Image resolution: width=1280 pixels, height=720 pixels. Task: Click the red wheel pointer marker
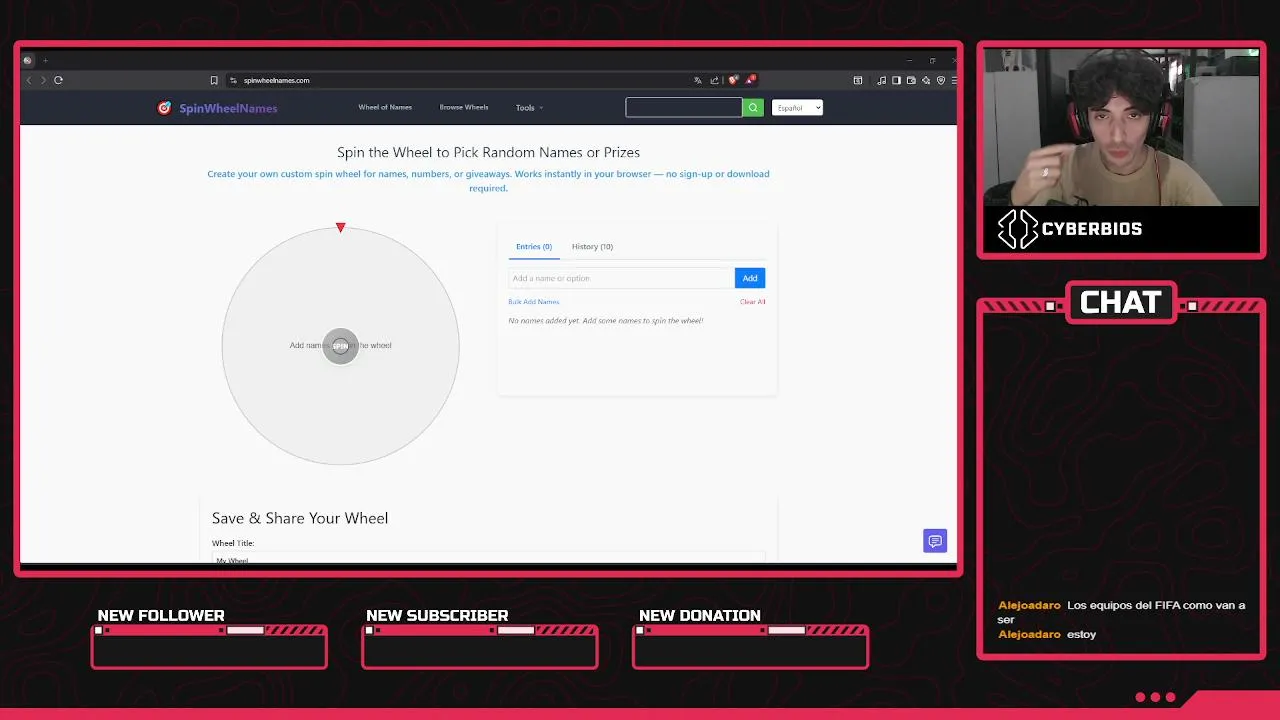pyautogui.click(x=341, y=228)
